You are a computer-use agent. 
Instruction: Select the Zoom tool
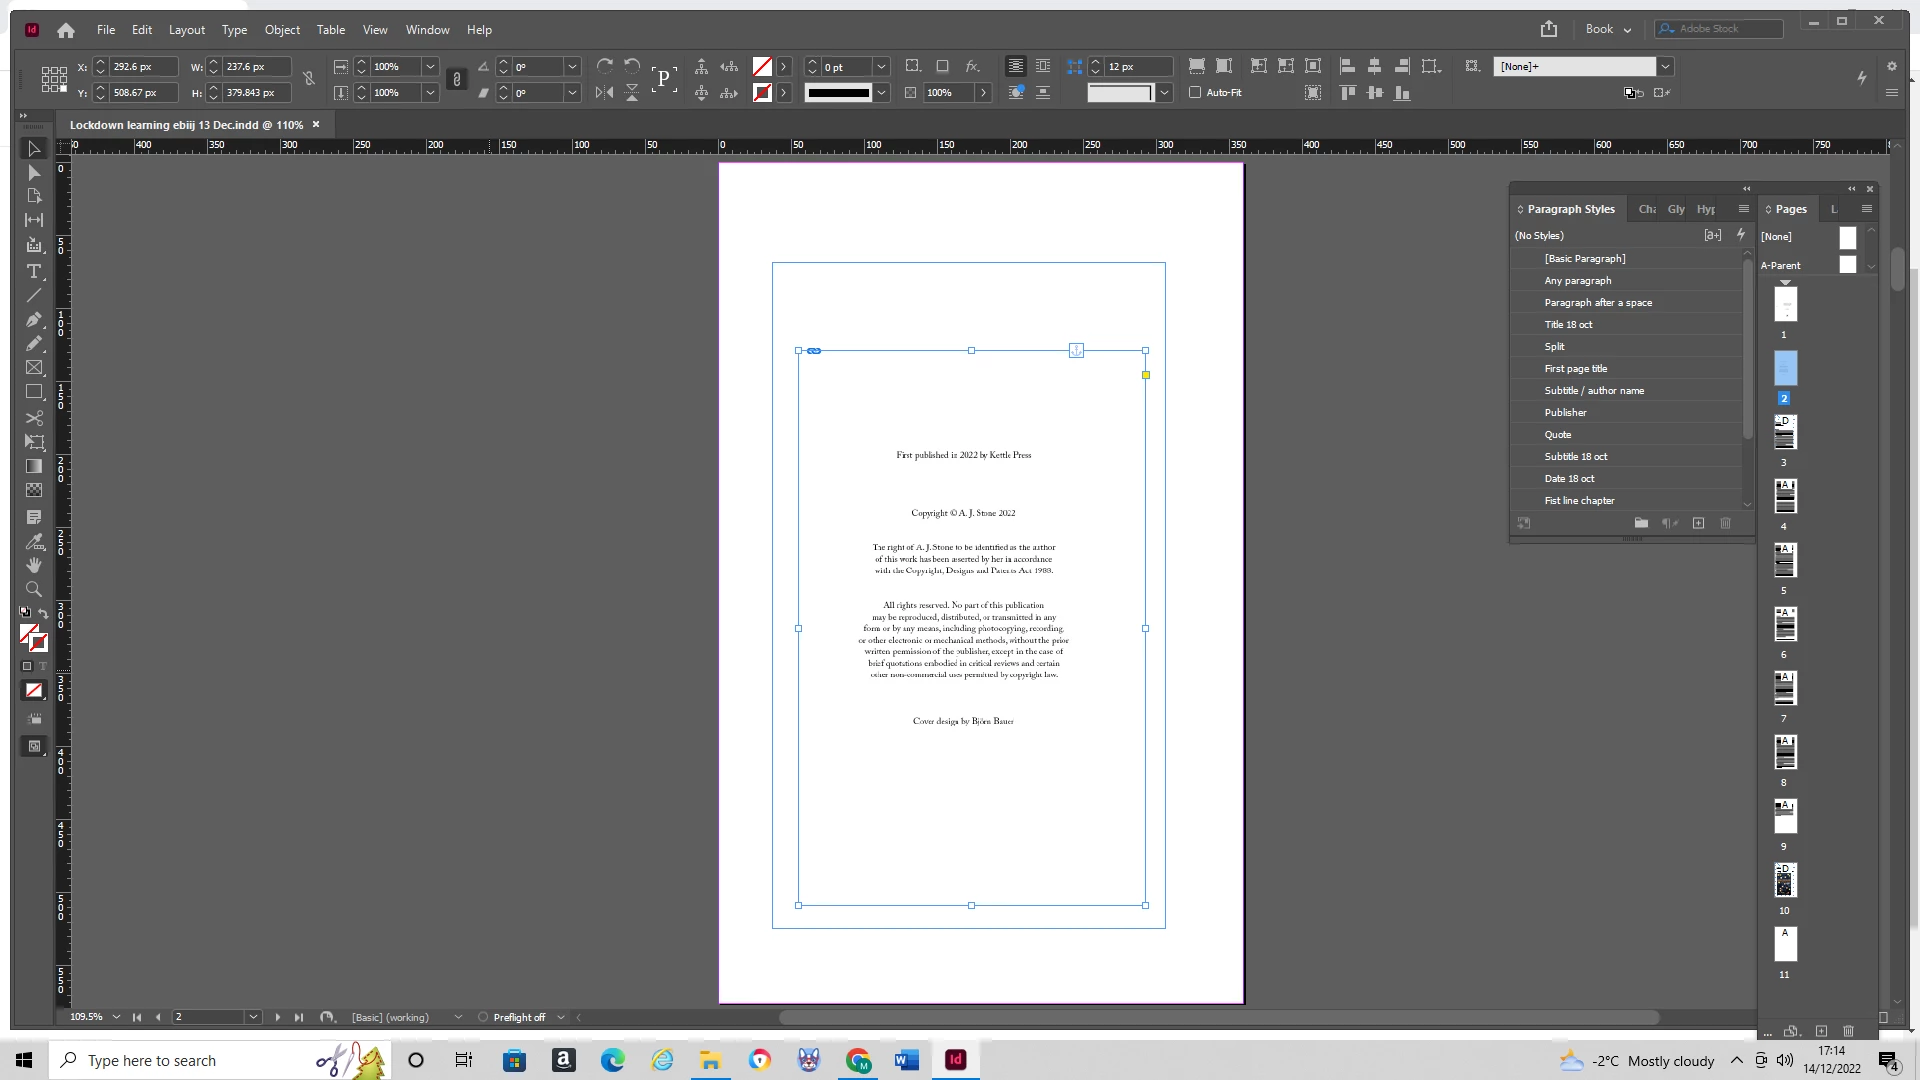pyautogui.click(x=34, y=589)
